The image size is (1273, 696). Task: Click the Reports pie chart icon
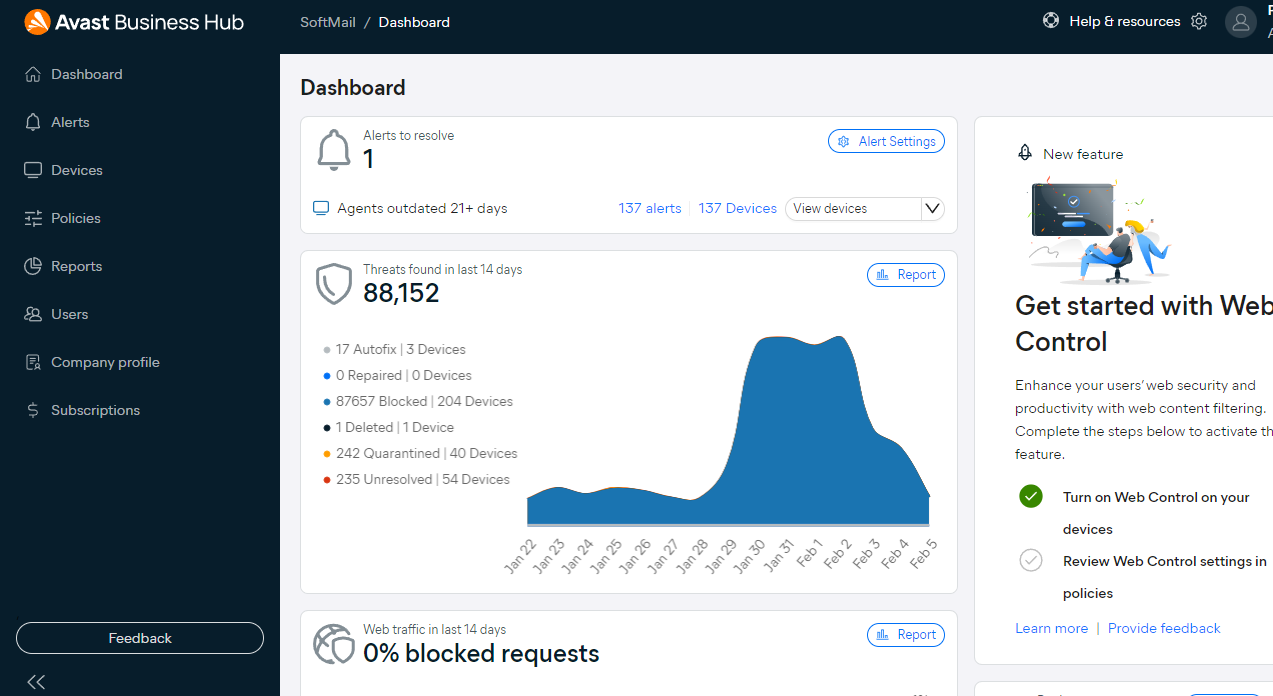33,266
